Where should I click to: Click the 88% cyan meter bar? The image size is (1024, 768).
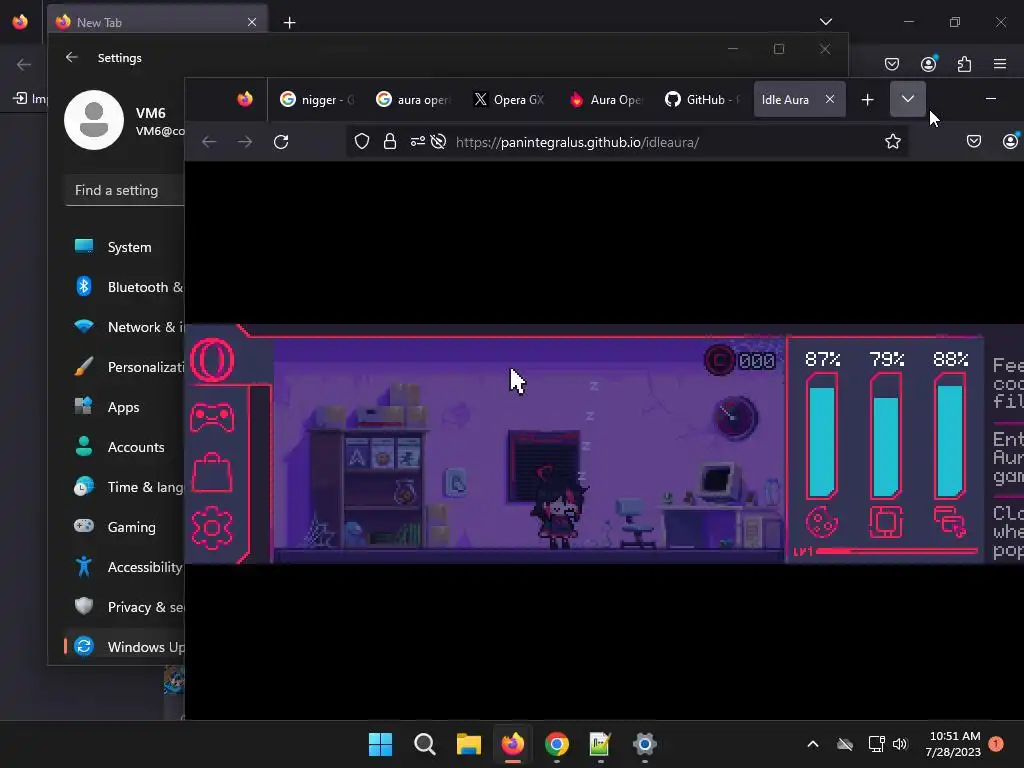950,436
